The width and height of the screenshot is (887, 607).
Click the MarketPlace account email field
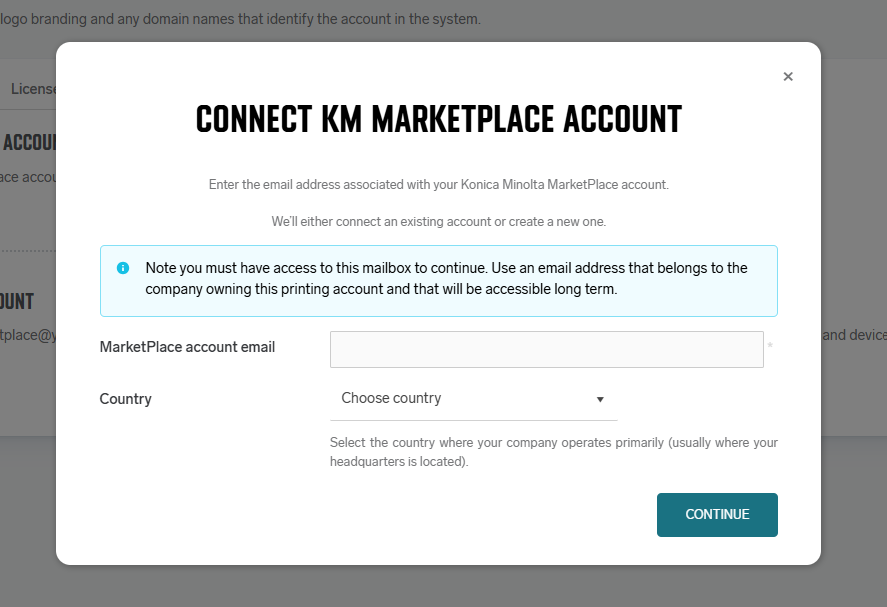pyautogui.click(x=546, y=350)
